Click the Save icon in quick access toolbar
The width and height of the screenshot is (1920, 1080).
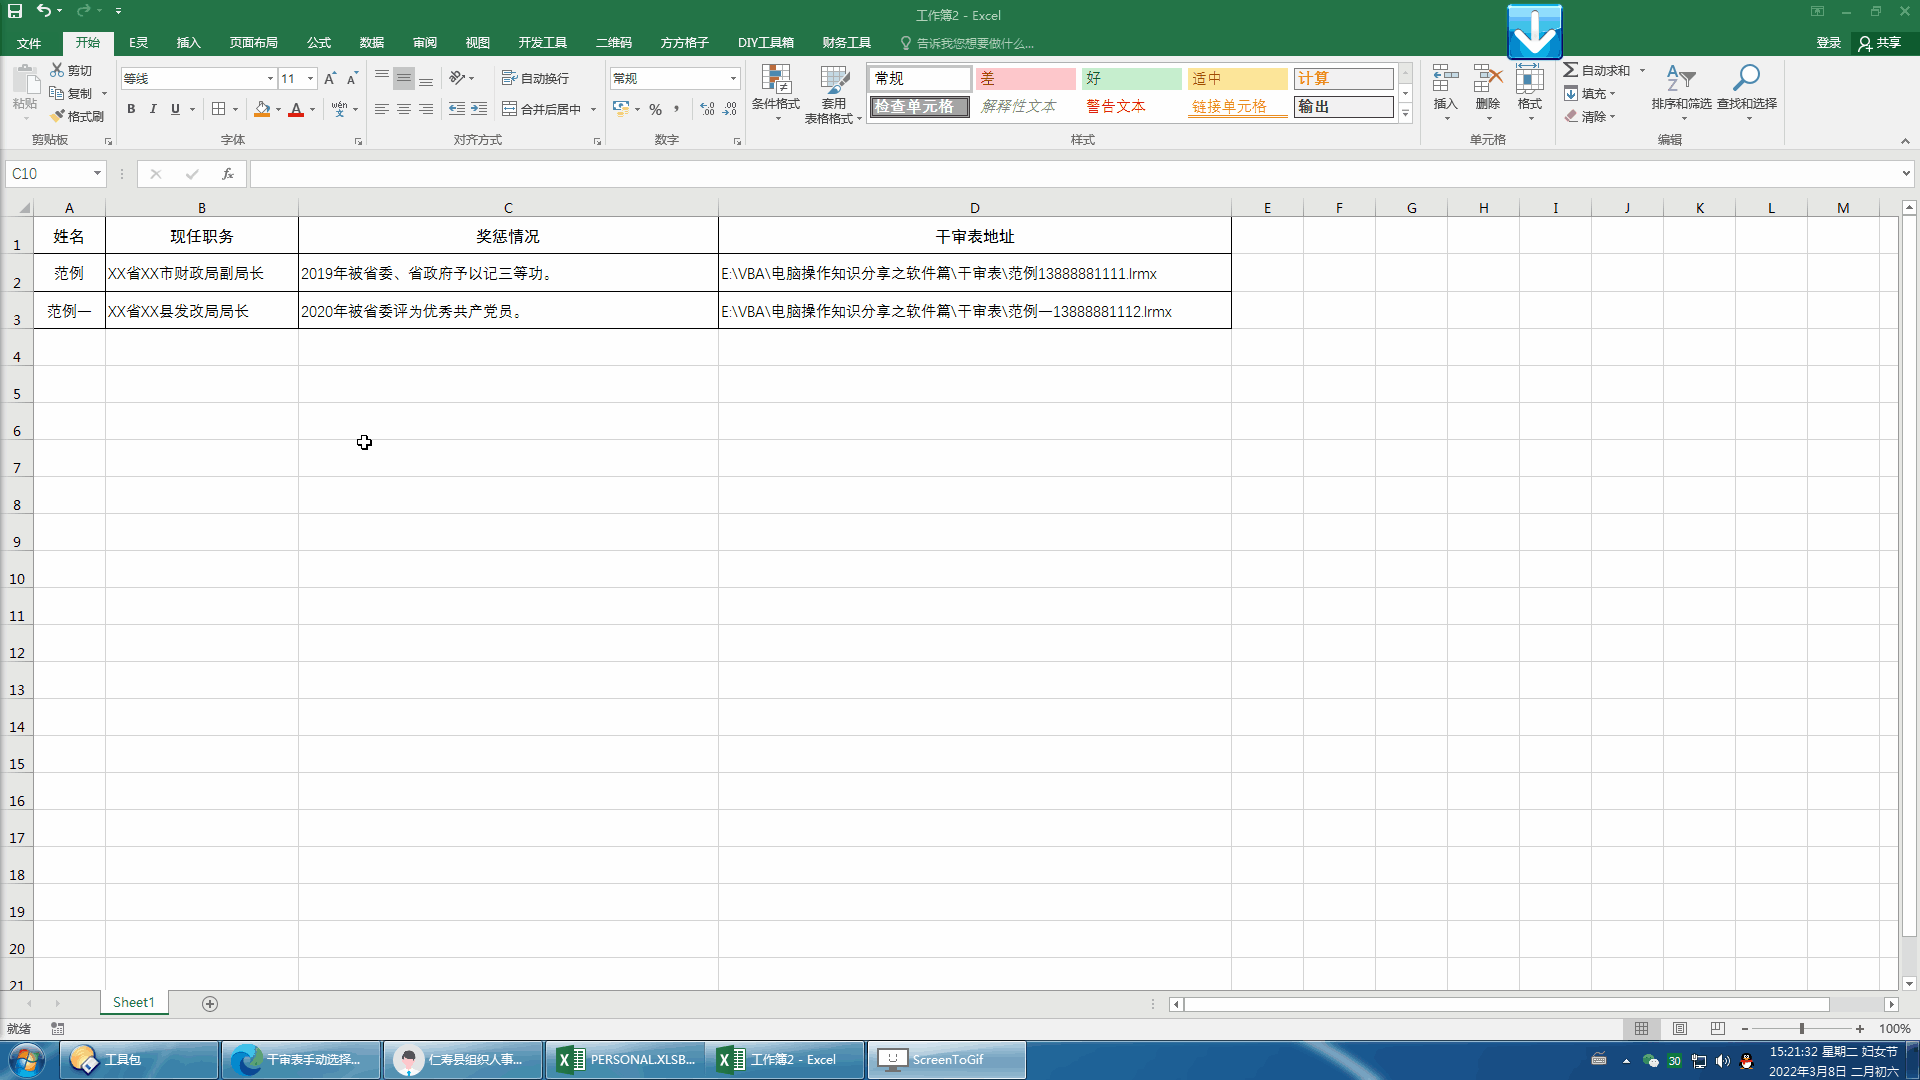pyautogui.click(x=15, y=11)
